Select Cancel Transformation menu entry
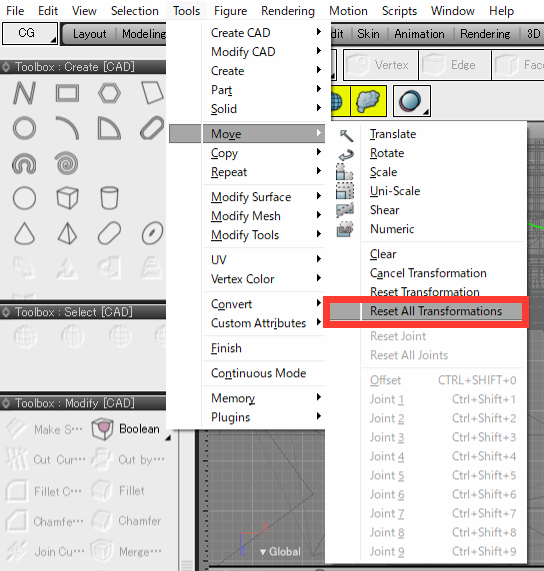 (428, 273)
